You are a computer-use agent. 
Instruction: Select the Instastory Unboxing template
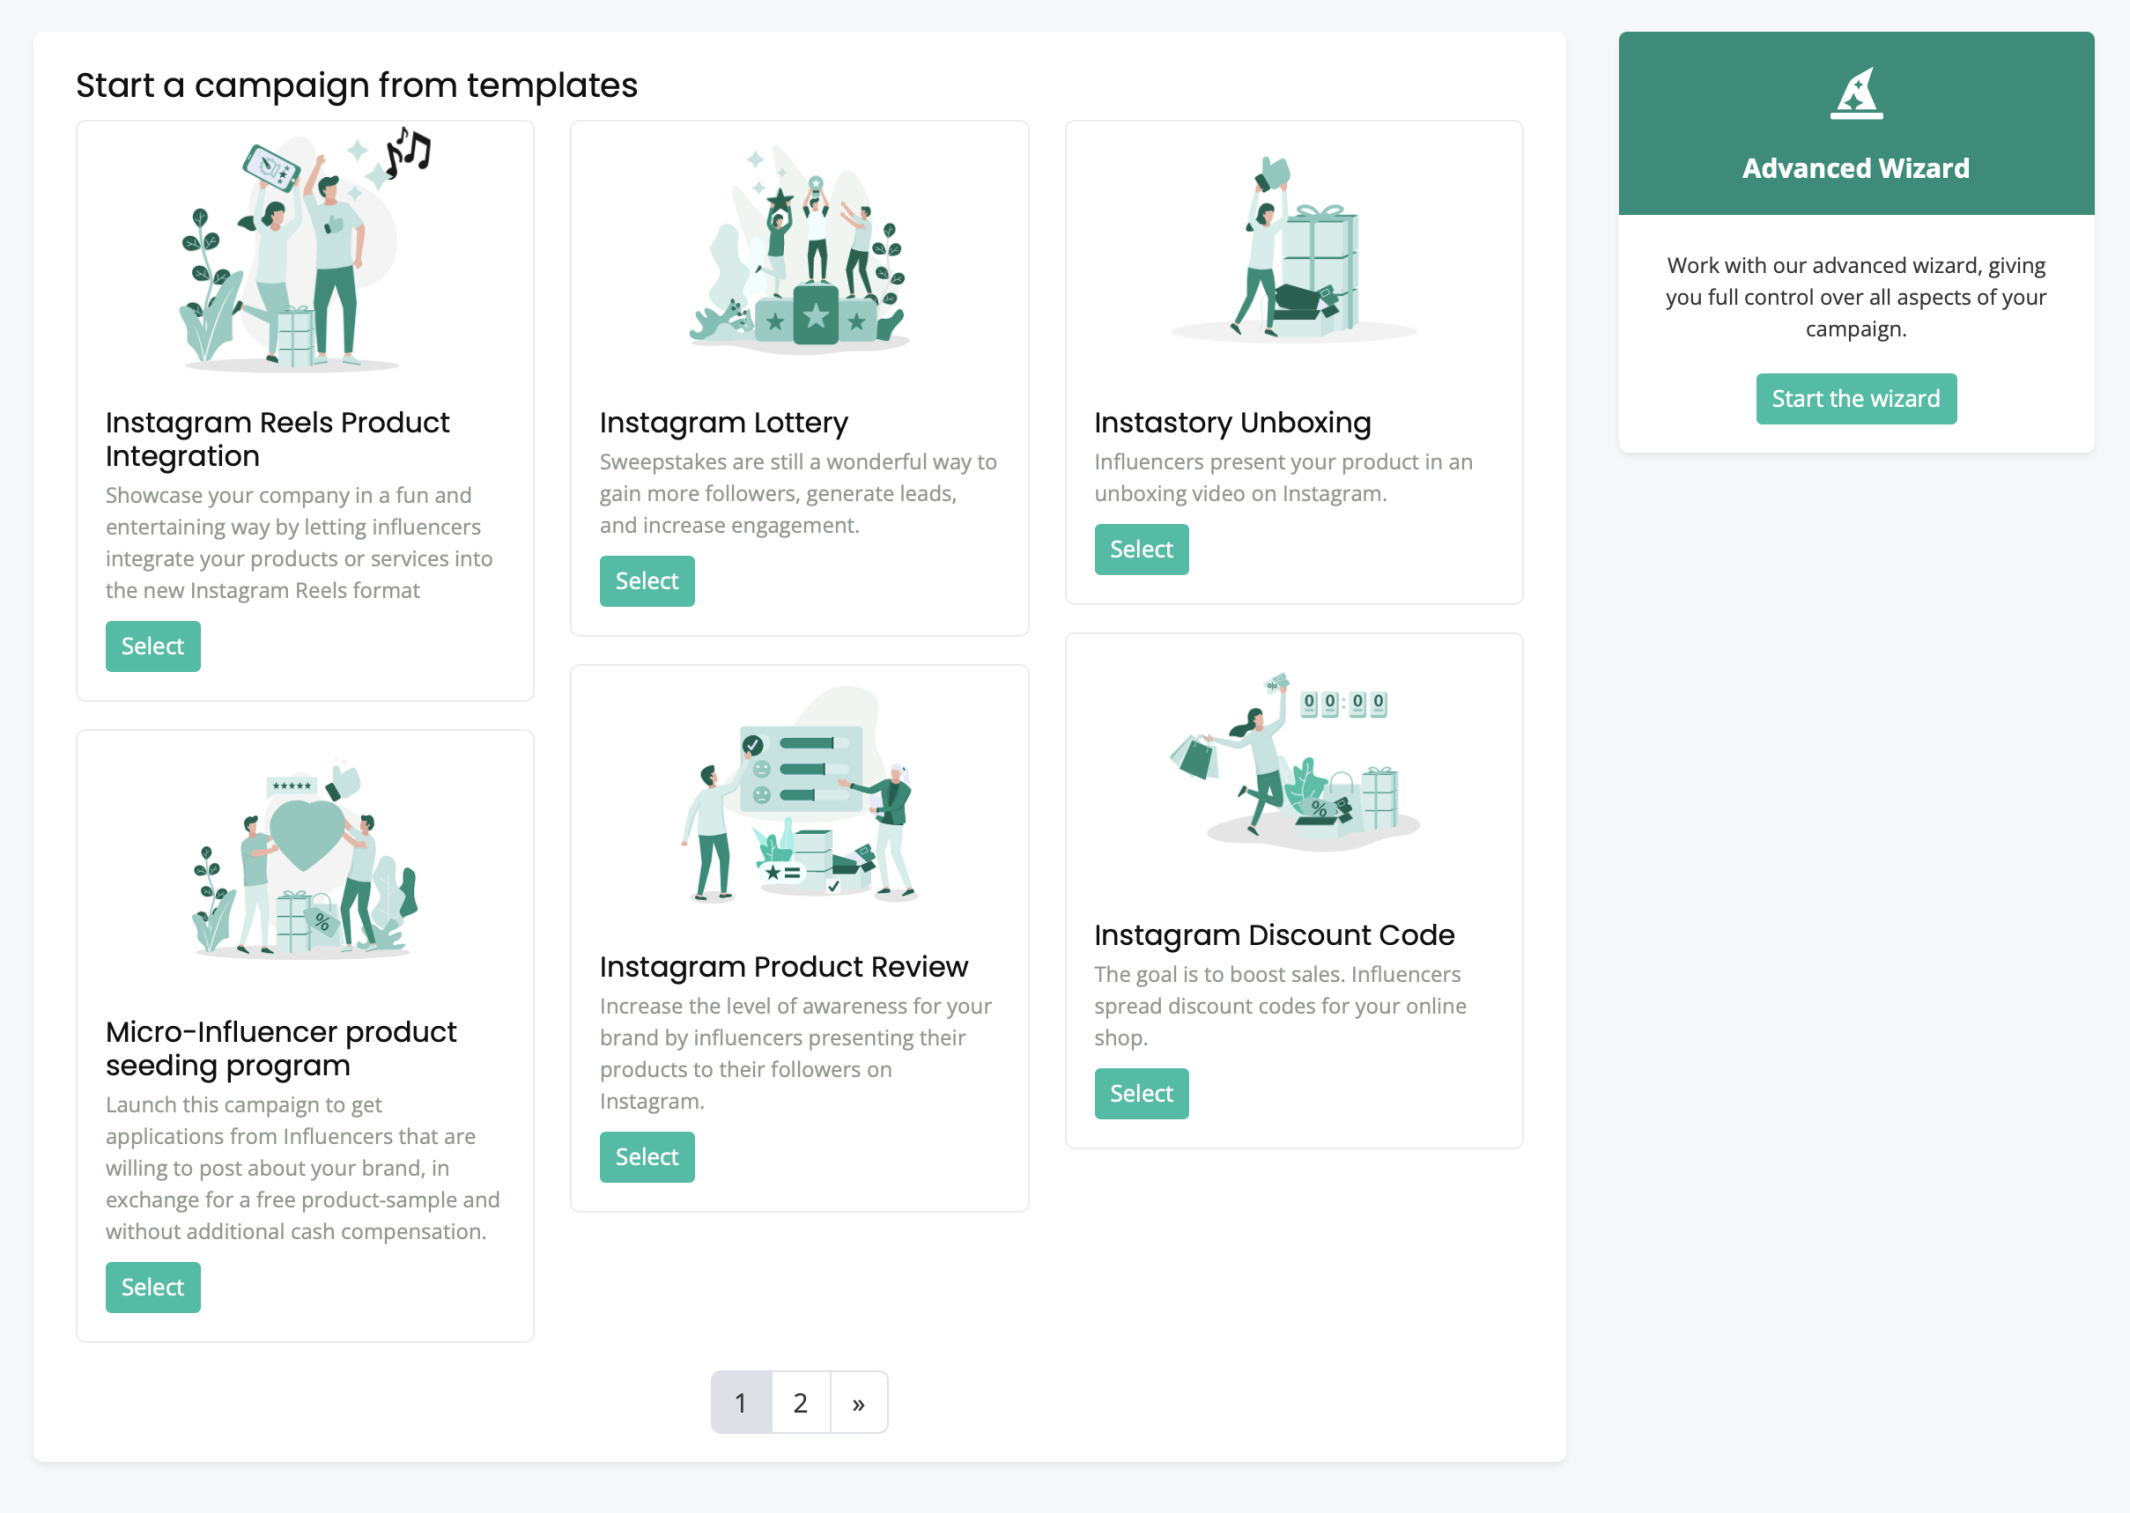[x=1141, y=549]
